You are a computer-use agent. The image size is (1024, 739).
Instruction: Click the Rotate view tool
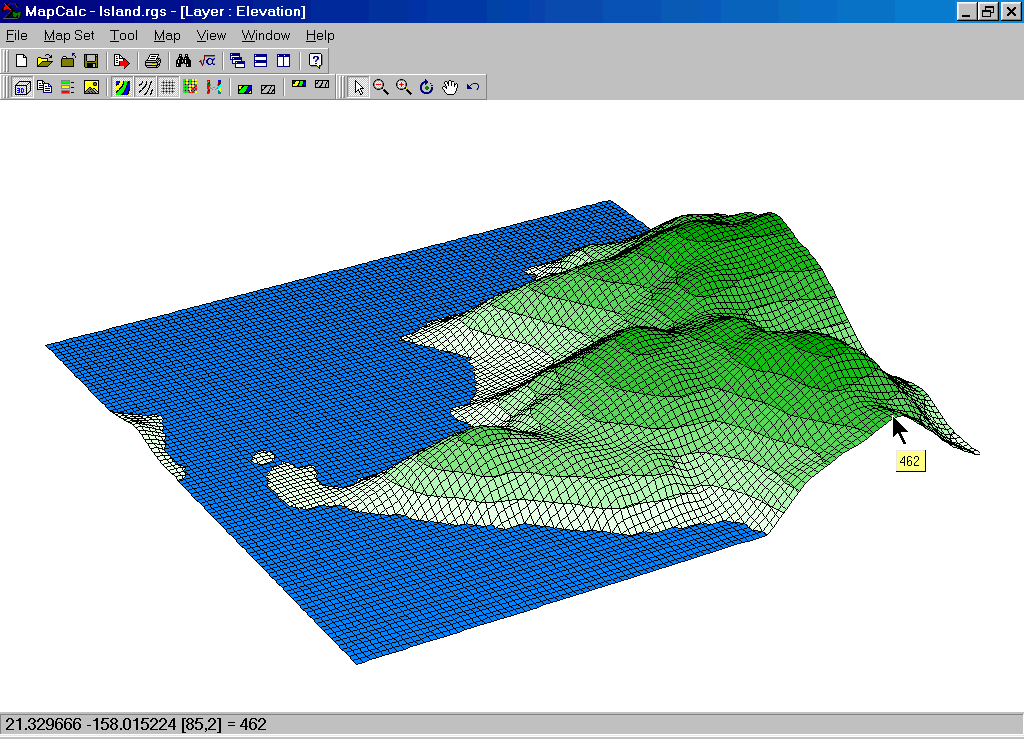(x=427, y=87)
